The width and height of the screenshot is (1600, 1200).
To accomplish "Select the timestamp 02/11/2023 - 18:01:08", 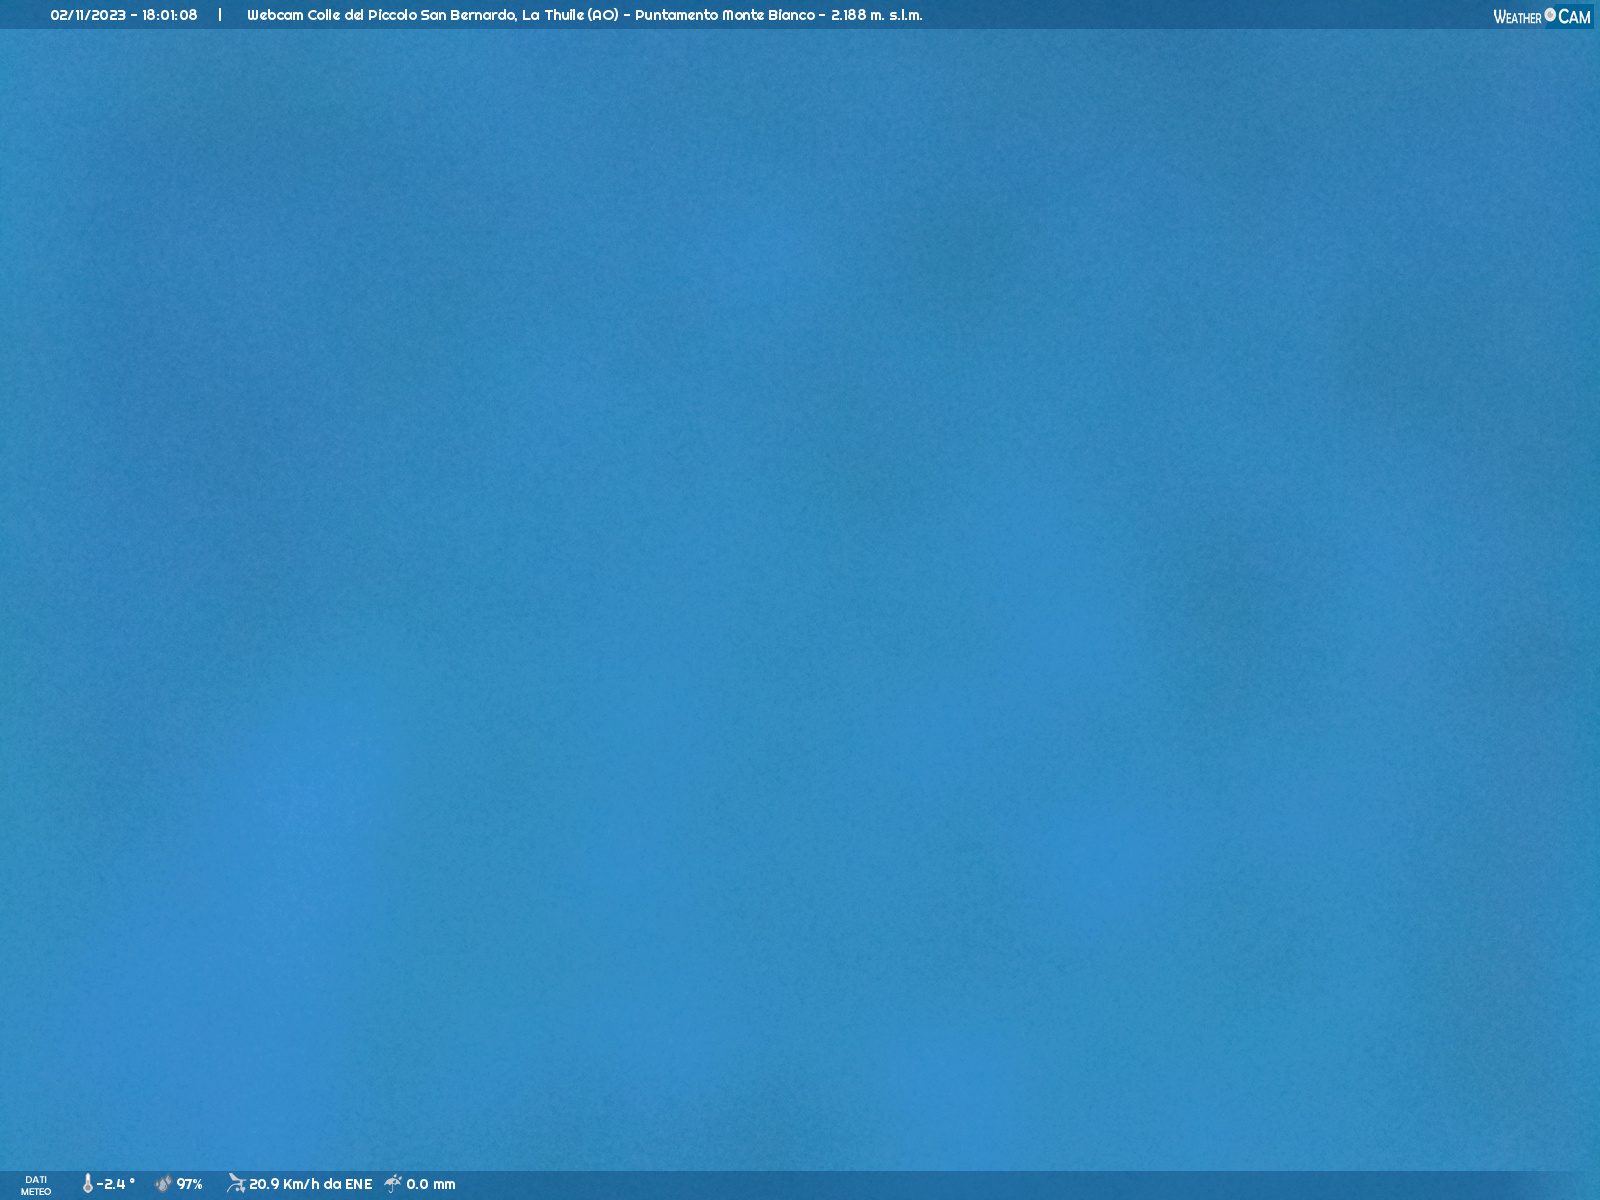I will [124, 15].
